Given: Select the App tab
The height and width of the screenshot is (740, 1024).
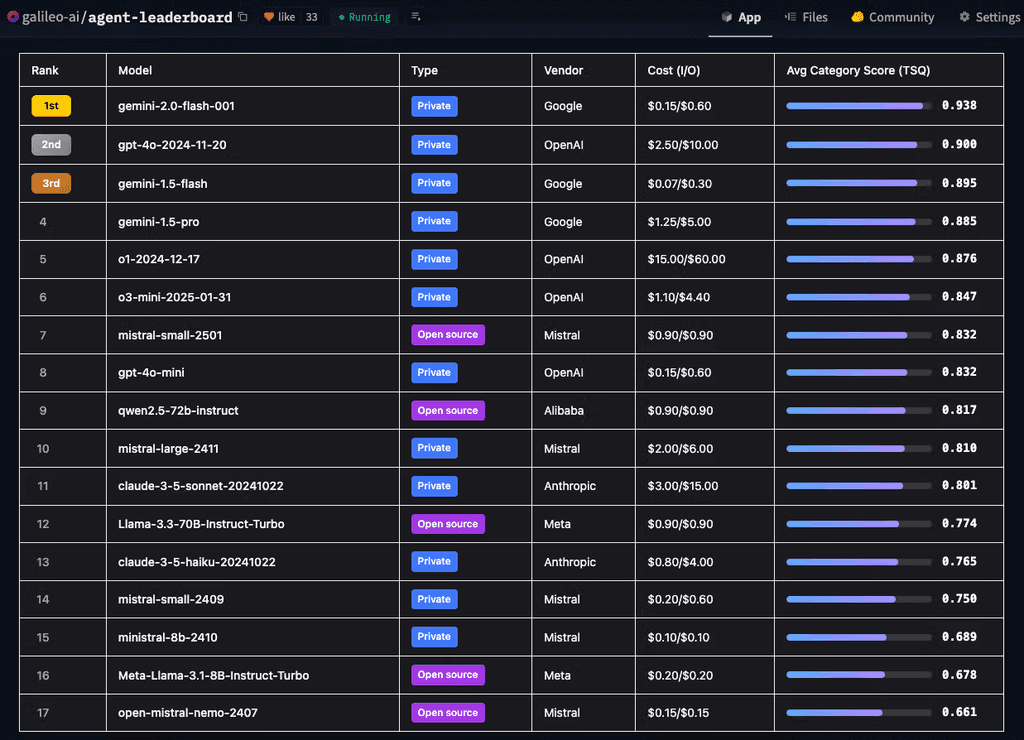Looking at the screenshot, I should (x=740, y=17).
